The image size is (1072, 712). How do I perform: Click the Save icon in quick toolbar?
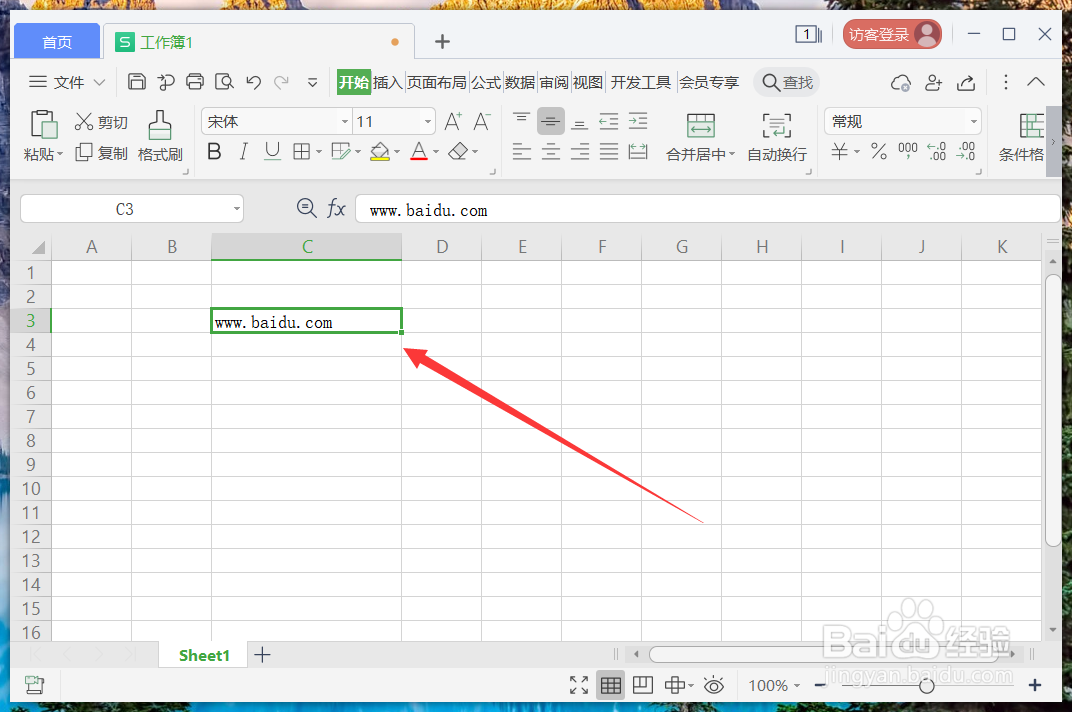pyautogui.click(x=137, y=82)
